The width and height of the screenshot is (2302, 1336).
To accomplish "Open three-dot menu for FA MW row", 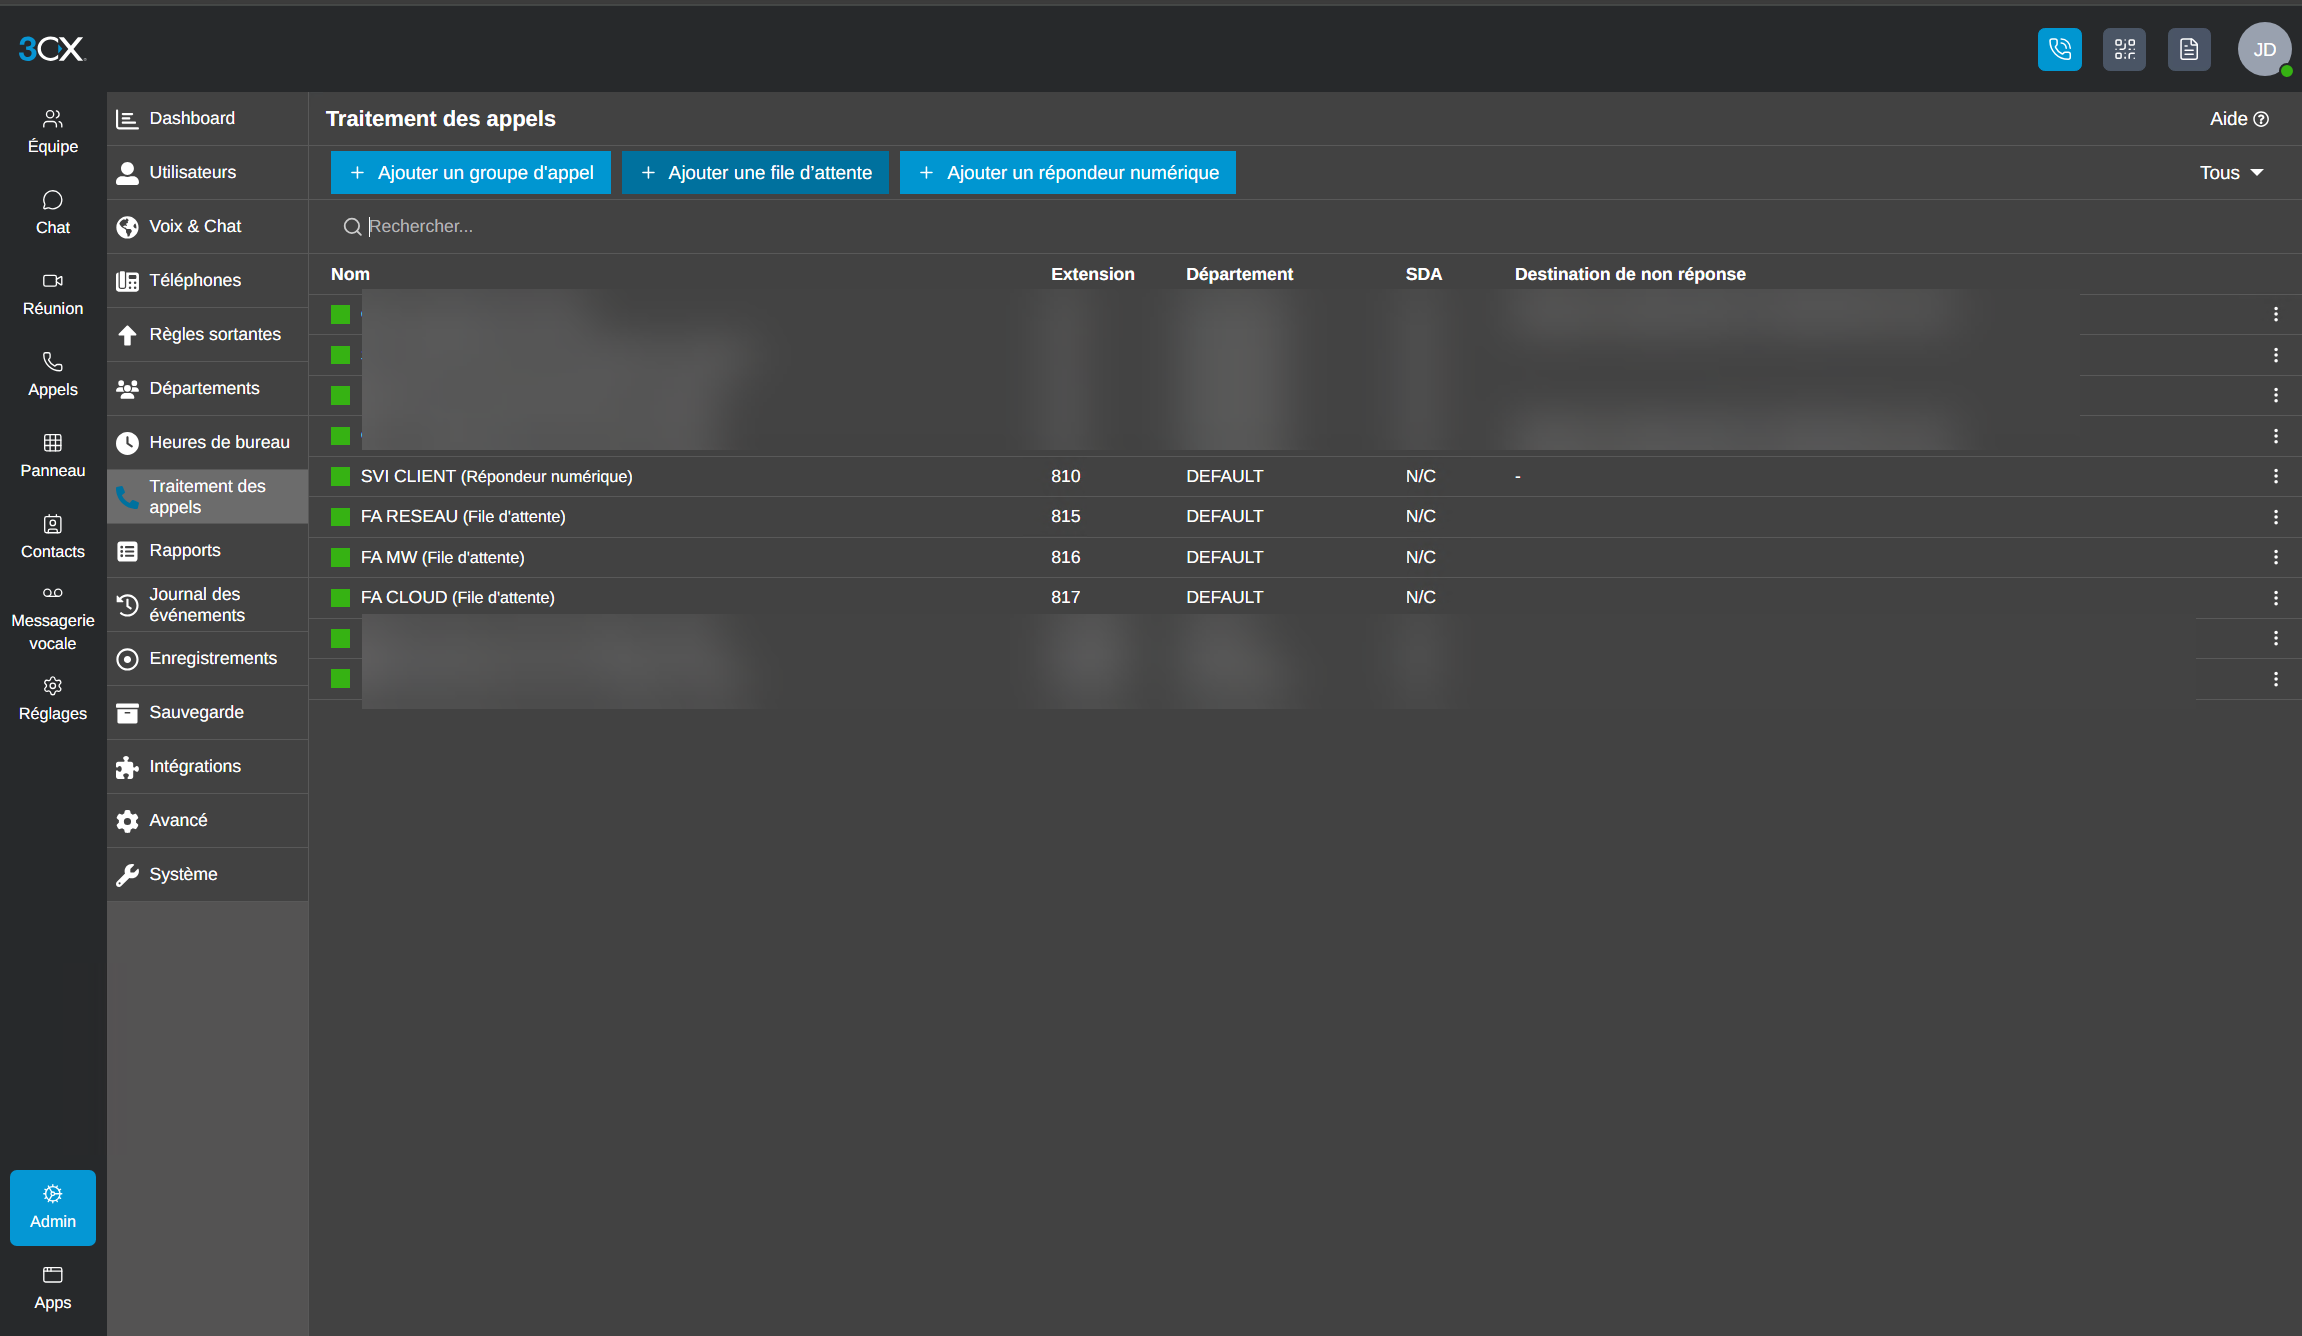I will click(2276, 557).
